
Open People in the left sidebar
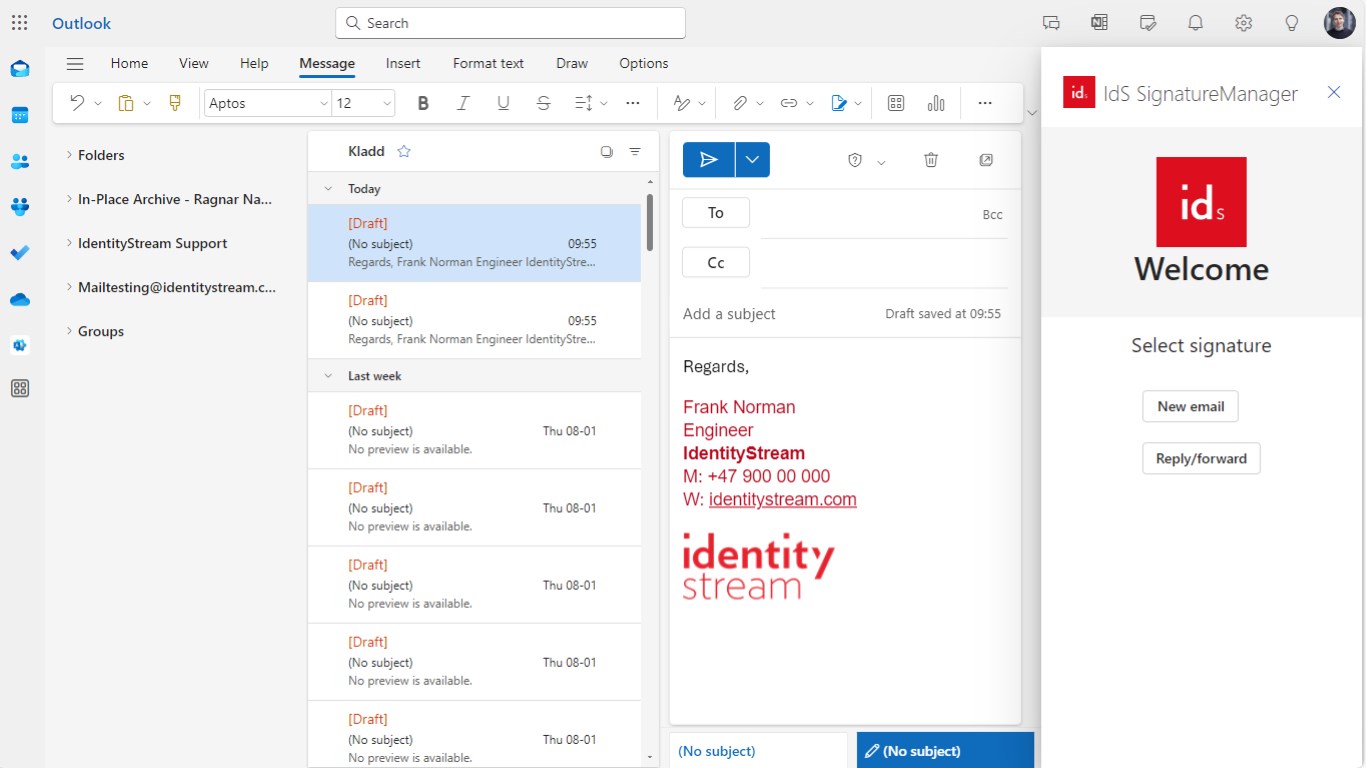[20, 161]
